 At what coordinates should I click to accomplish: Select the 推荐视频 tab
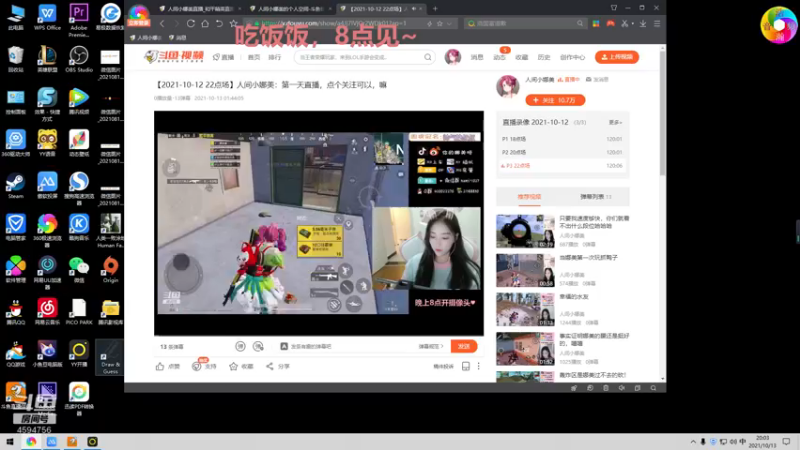(529, 196)
